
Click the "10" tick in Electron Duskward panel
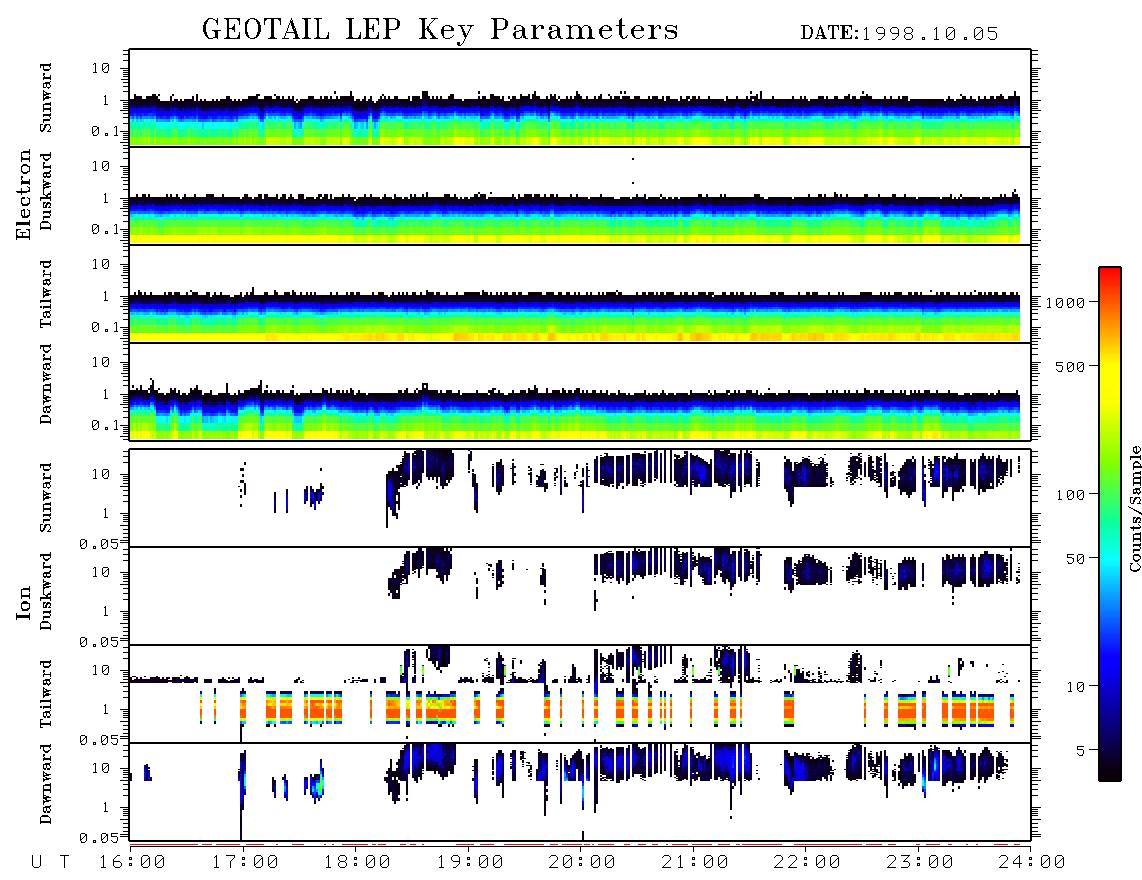101,166
